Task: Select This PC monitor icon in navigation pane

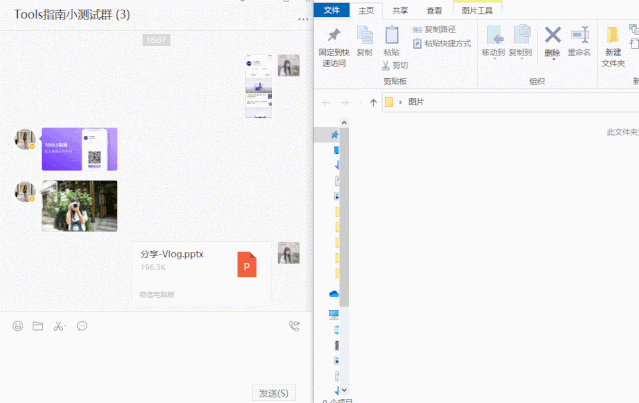Action: pyautogui.click(x=334, y=314)
